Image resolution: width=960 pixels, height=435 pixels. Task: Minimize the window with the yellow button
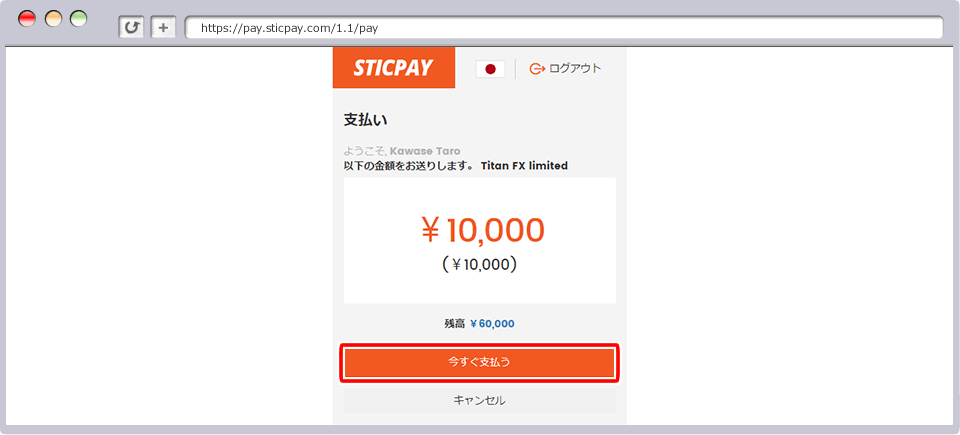[x=53, y=18]
